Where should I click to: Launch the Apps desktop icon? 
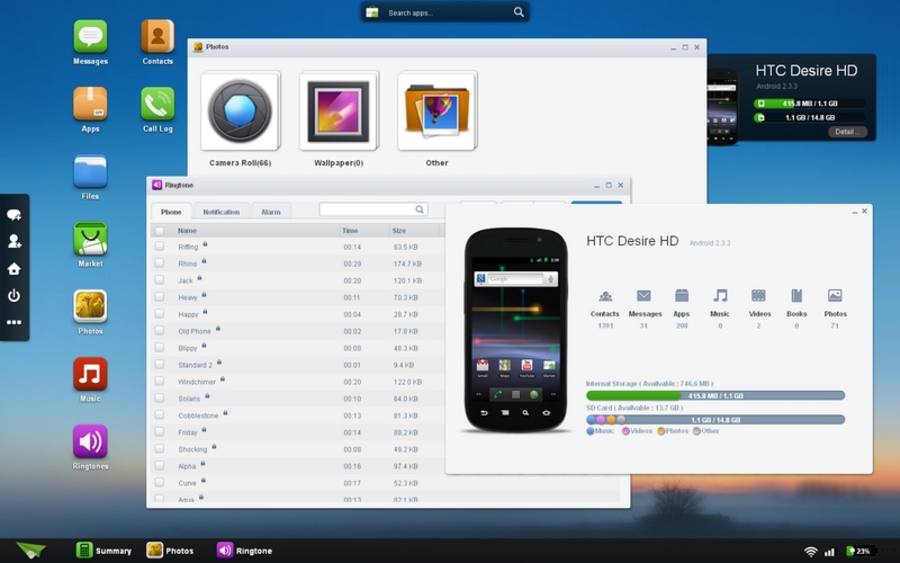pyautogui.click(x=90, y=104)
